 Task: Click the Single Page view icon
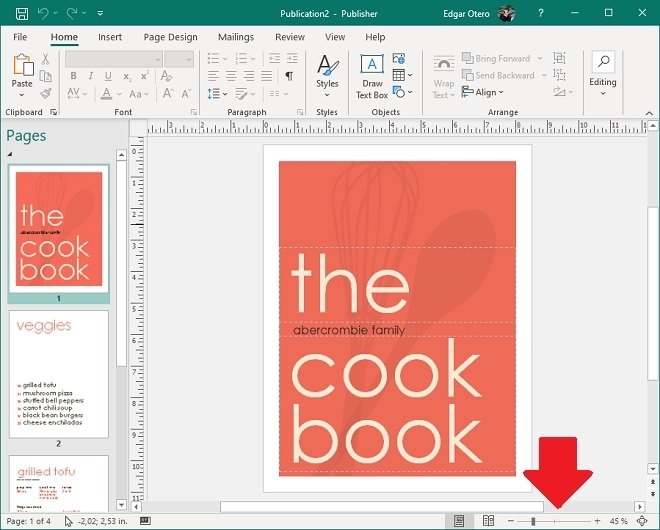click(x=459, y=521)
